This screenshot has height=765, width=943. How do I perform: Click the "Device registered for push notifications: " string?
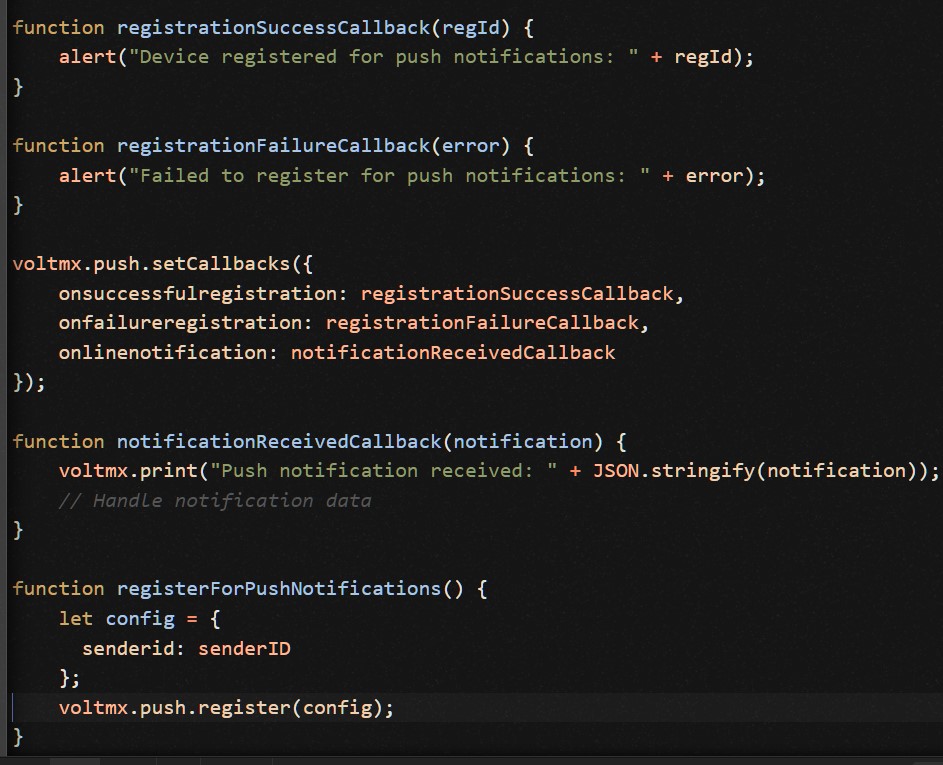pos(384,57)
